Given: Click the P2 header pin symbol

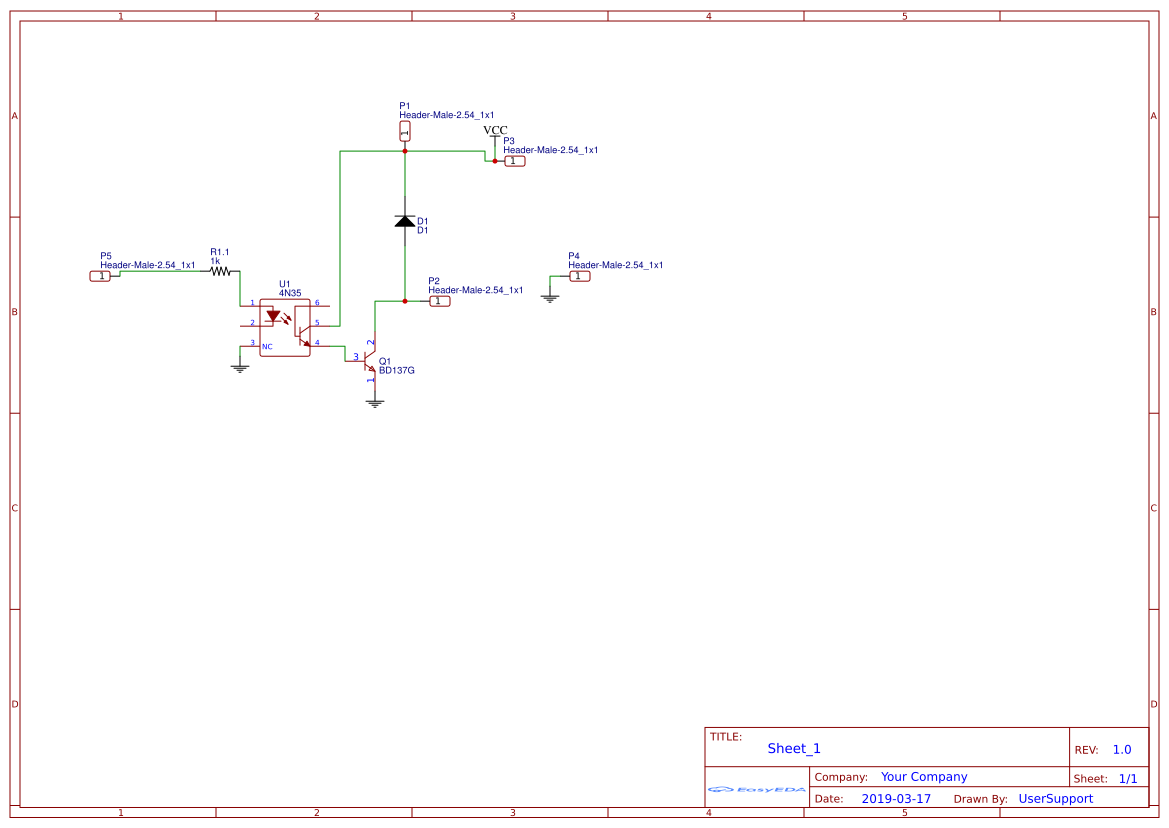Looking at the screenshot, I should 439,301.
